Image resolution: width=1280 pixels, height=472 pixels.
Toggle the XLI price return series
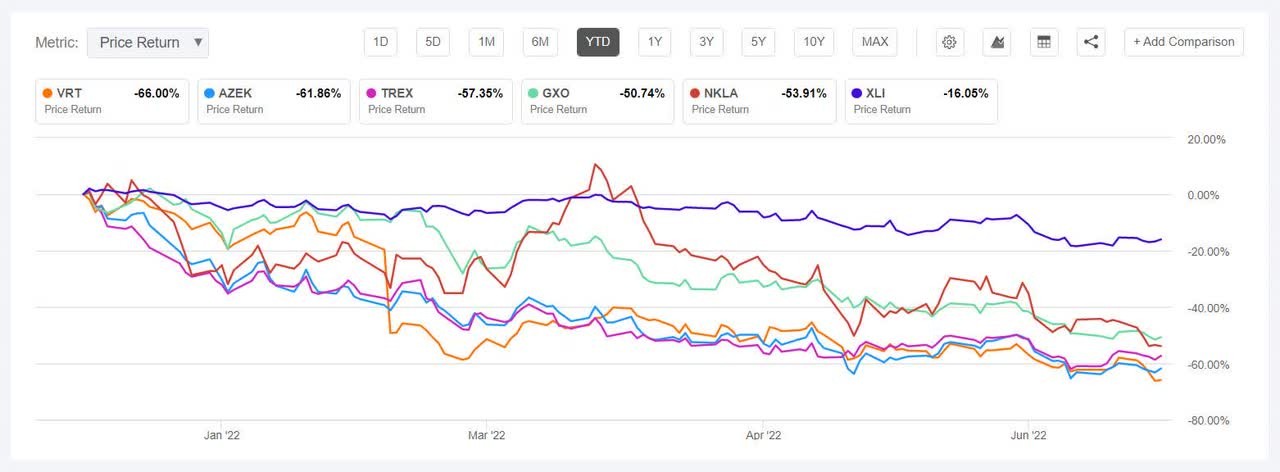tap(920, 101)
